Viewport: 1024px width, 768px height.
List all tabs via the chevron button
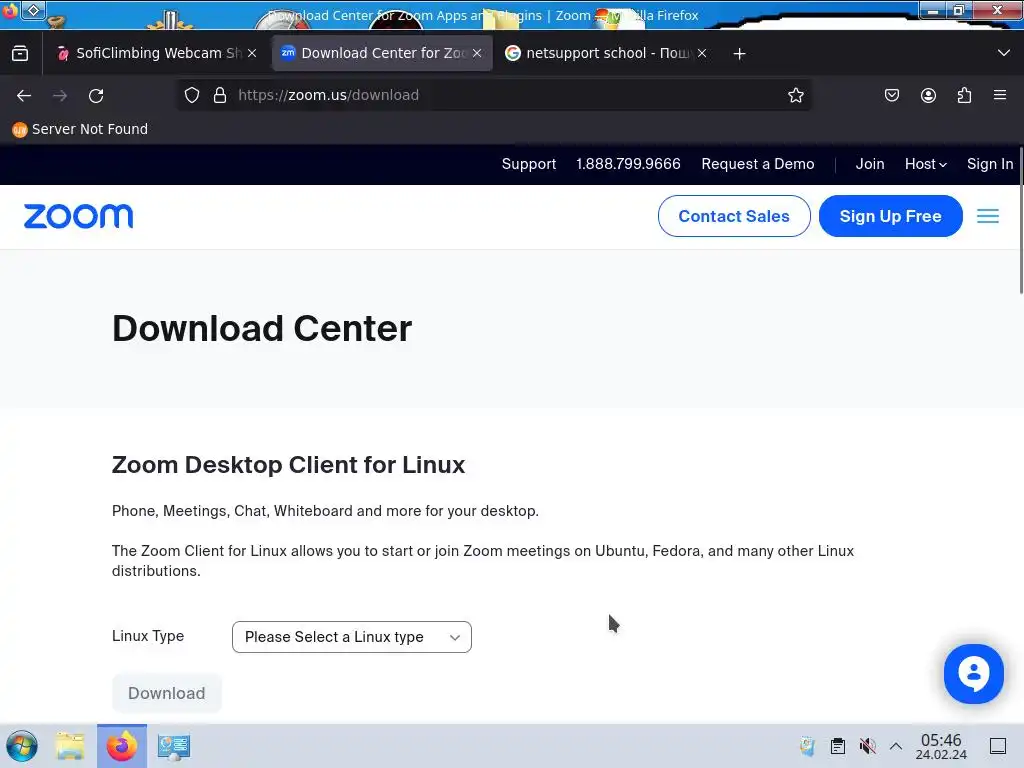[1004, 53]
